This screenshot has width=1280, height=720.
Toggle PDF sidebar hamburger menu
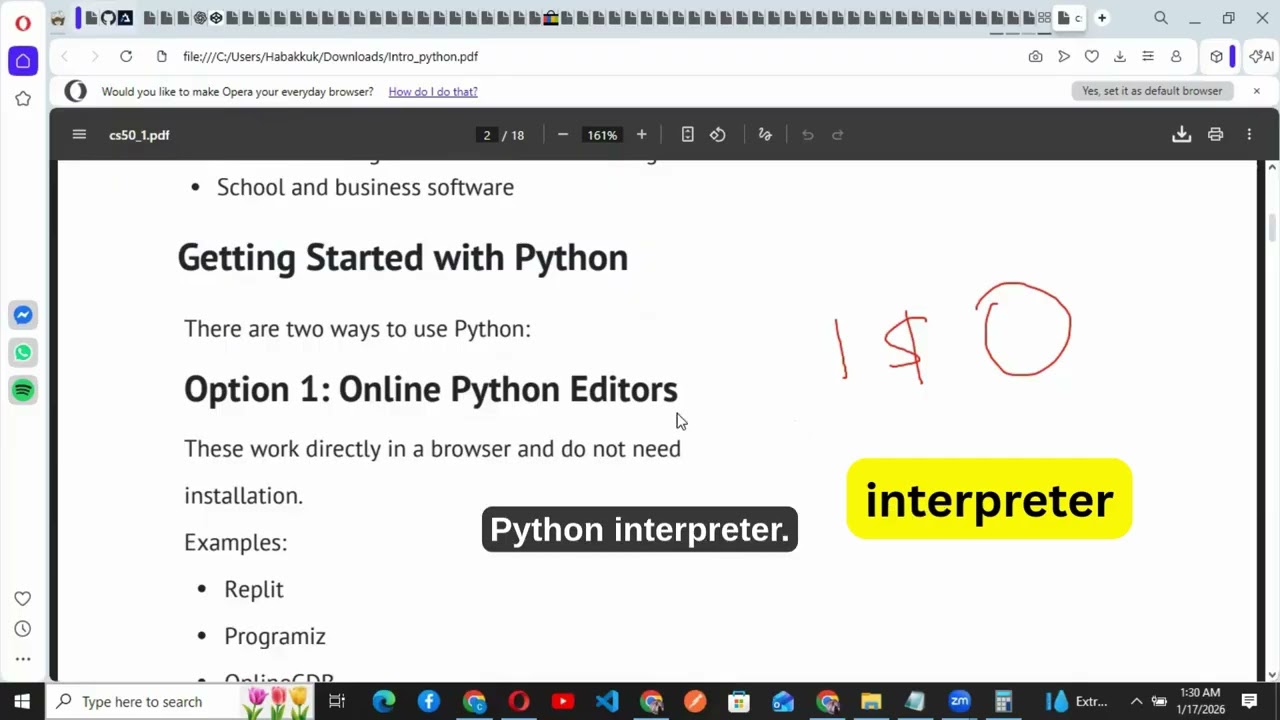pyautogui.click(x=79, y=135)
